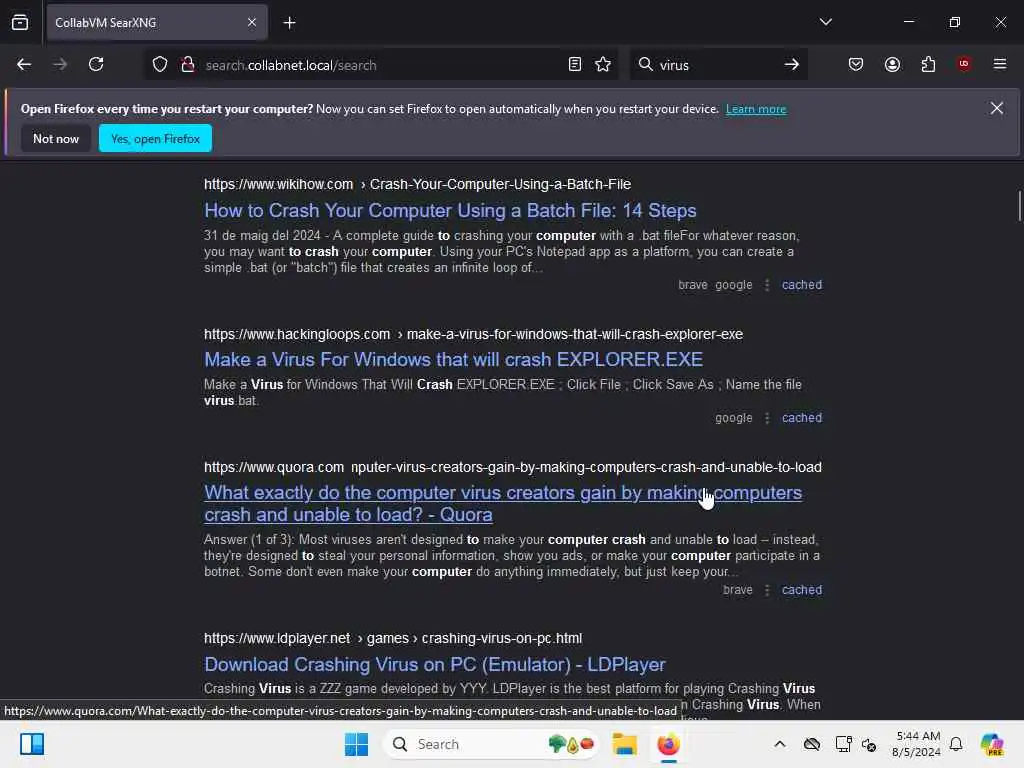Click the display tray icon
The image size is (1024, 768).
click(x=843, y=744)
